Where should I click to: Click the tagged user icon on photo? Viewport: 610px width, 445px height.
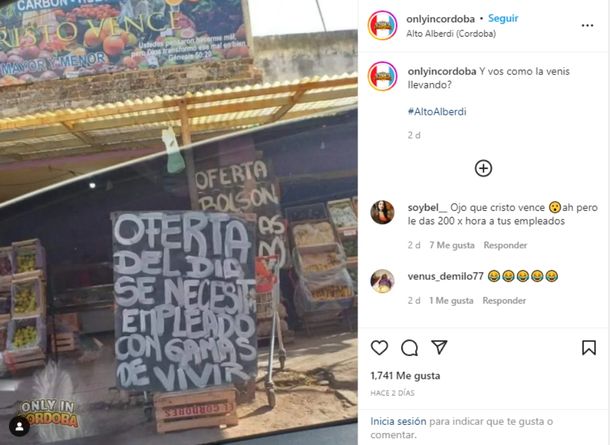[x=19, y=426]
